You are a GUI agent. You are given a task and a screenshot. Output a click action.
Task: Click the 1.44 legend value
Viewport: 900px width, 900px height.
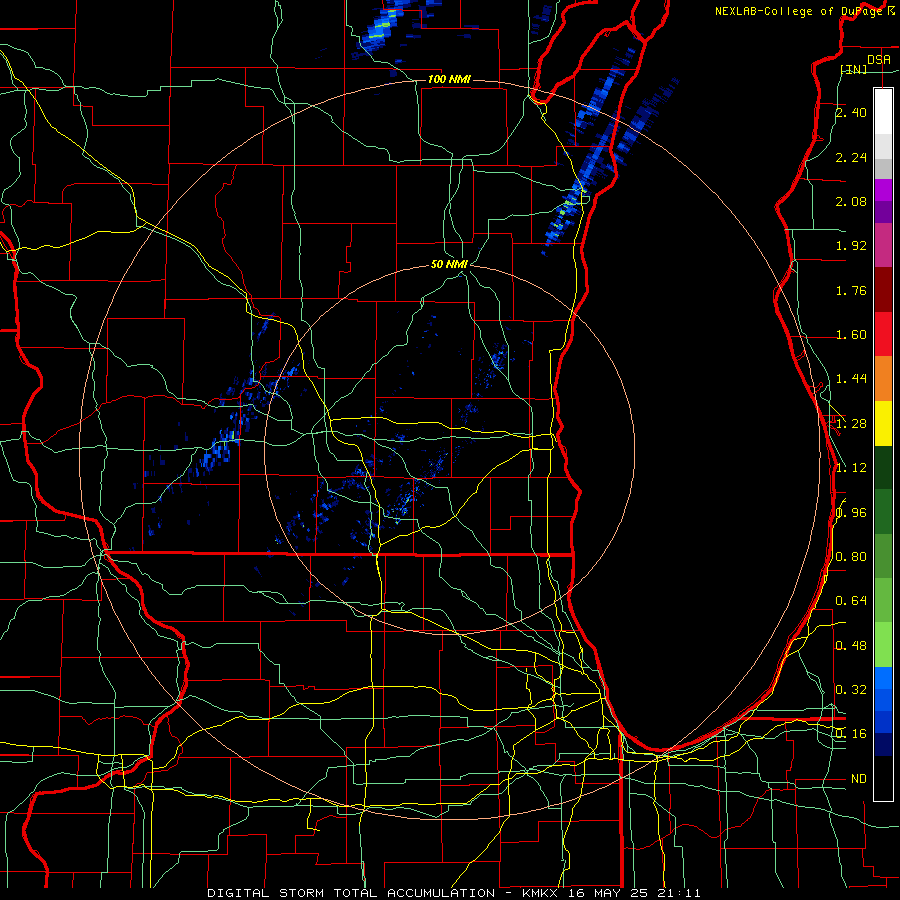(x=851, y=379)
